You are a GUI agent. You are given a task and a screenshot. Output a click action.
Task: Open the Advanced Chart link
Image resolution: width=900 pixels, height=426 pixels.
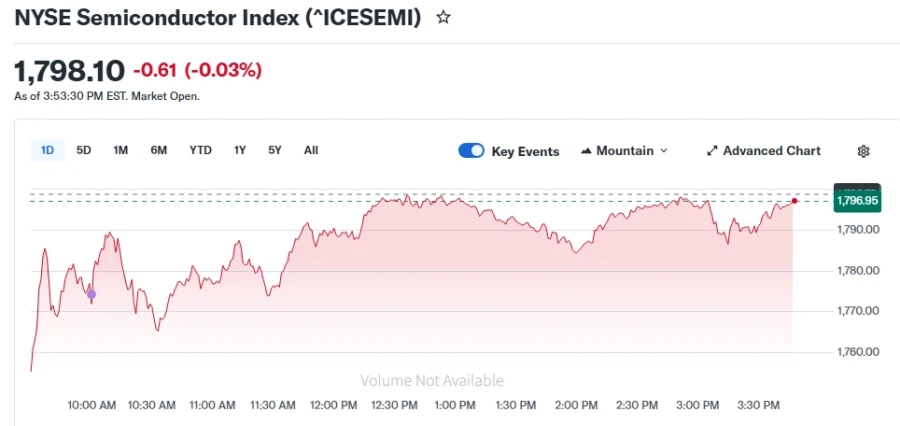coord(771,151)
